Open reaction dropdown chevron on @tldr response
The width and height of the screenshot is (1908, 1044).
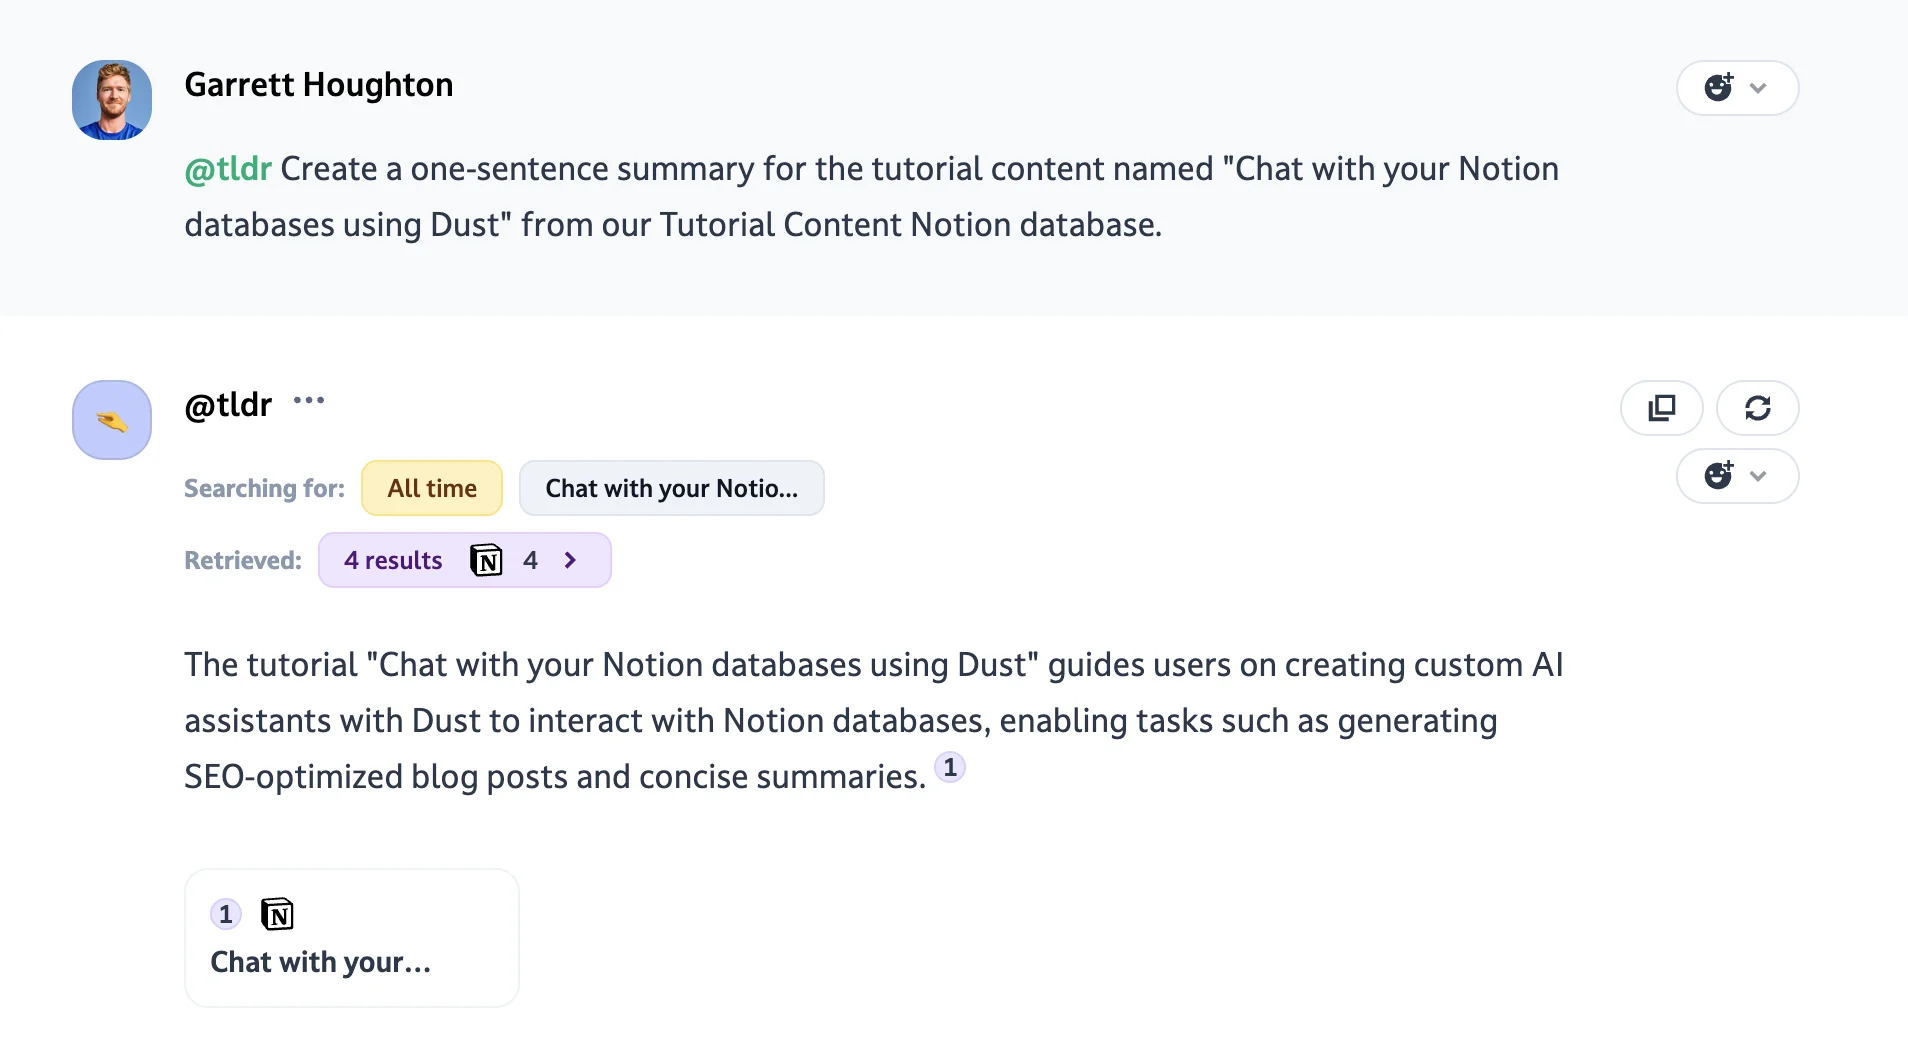tap(1759, 476)
